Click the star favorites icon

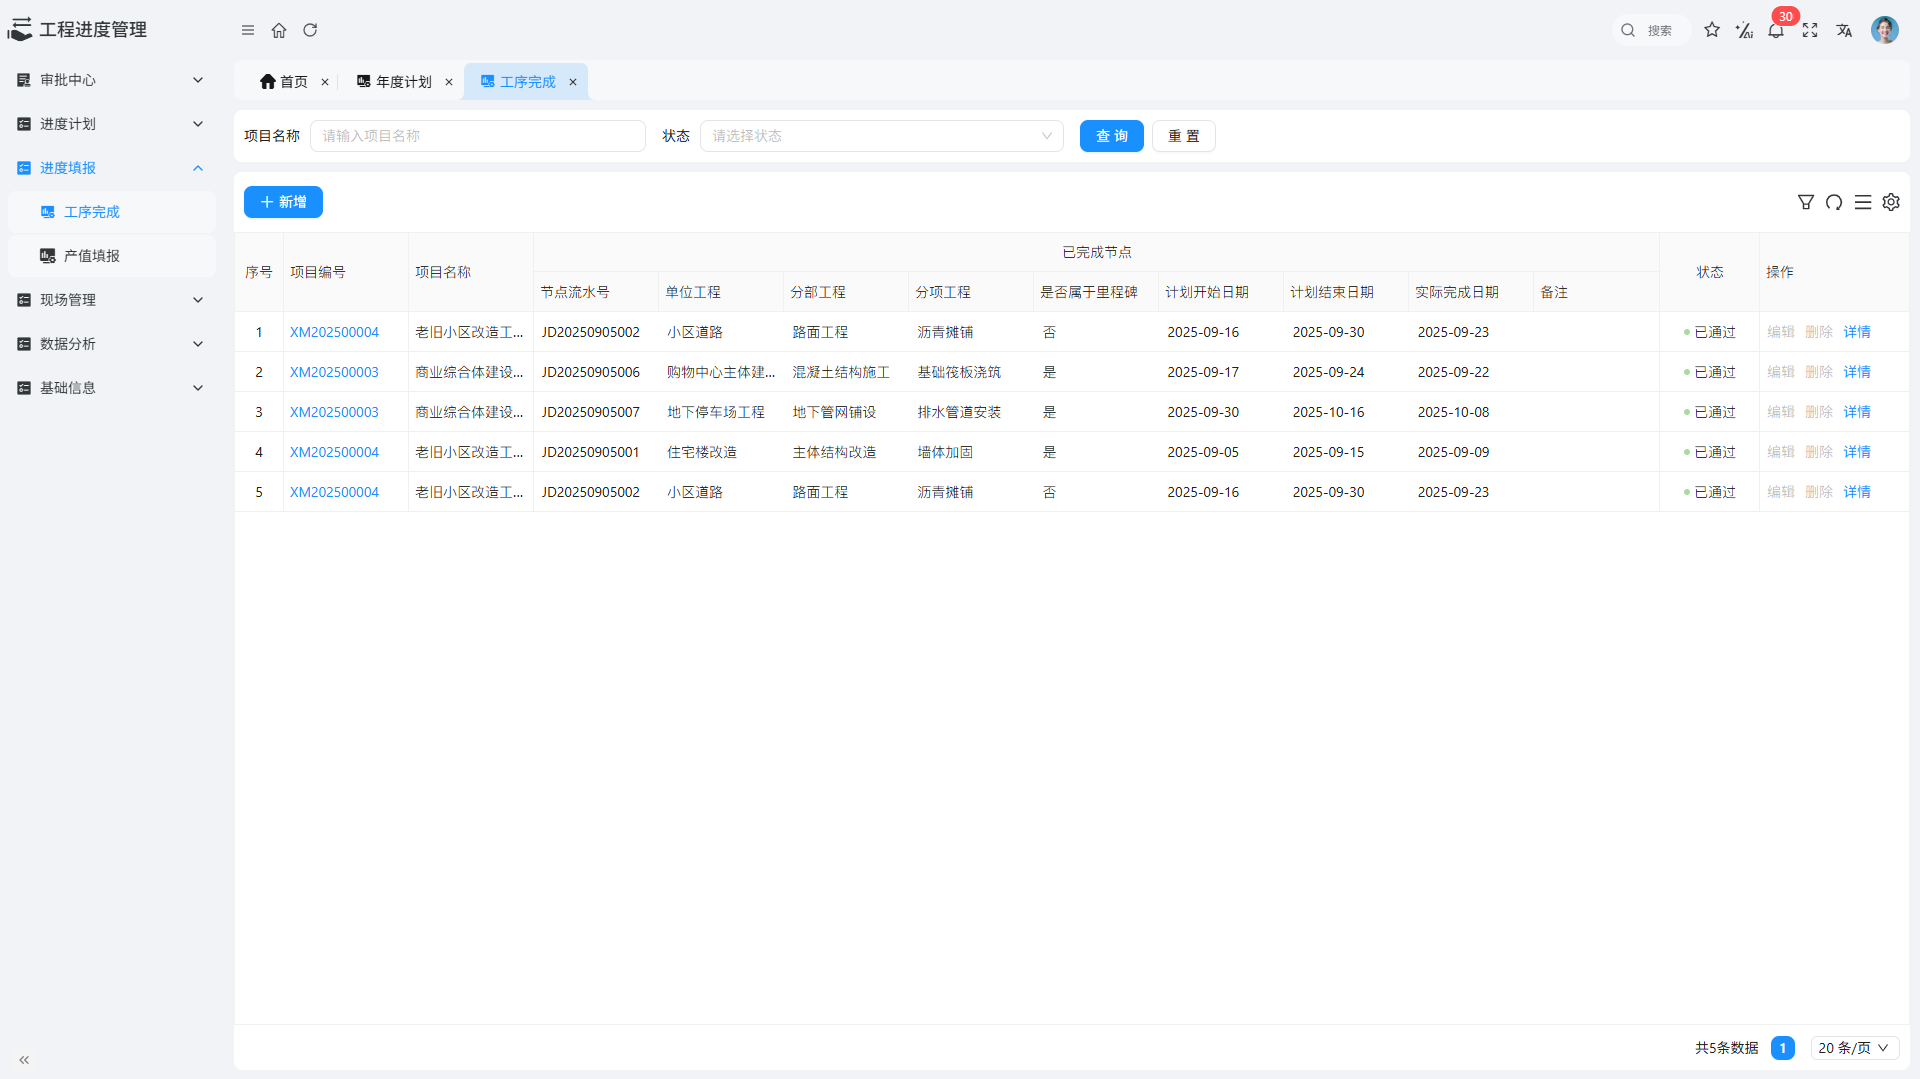click(x=1712, y=30)
